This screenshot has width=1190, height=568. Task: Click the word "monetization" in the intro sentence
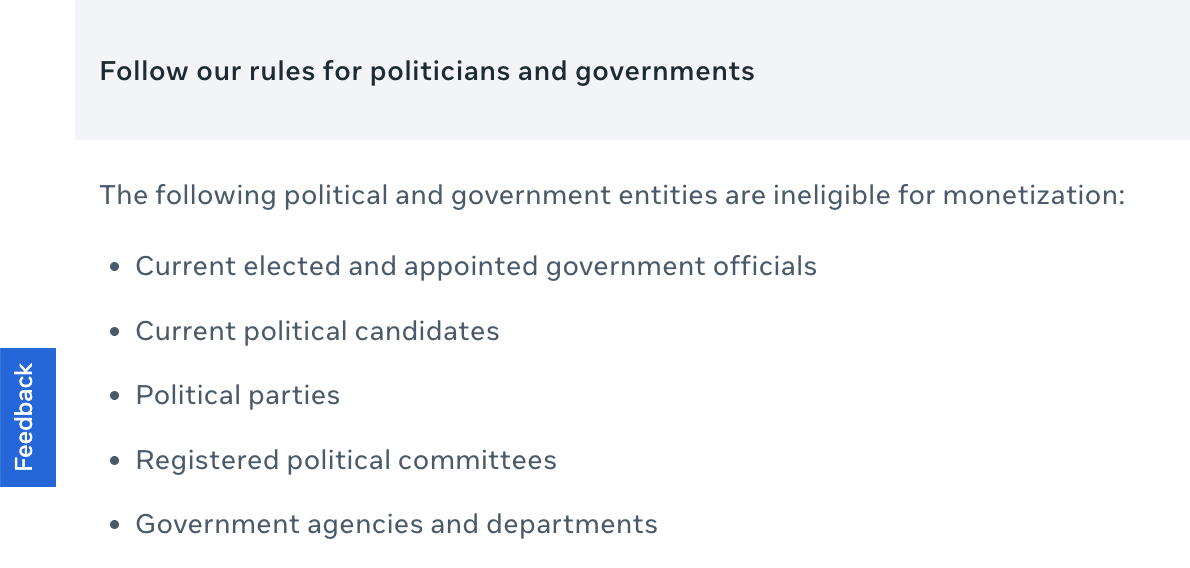[1034, 194]
